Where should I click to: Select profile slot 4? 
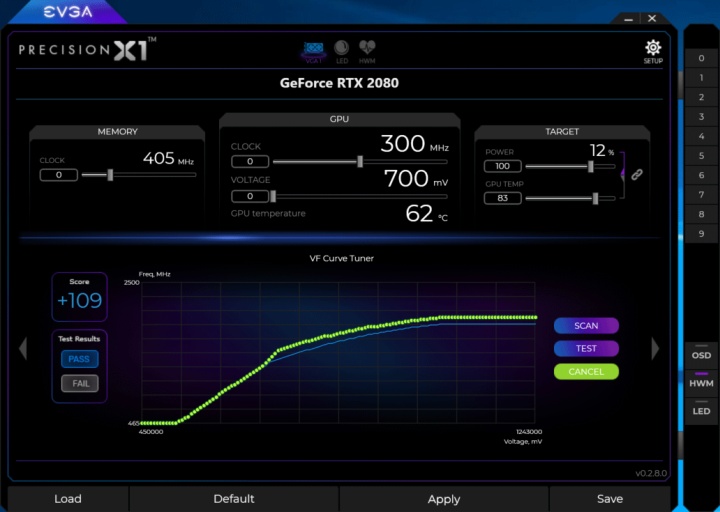[701, 136]
